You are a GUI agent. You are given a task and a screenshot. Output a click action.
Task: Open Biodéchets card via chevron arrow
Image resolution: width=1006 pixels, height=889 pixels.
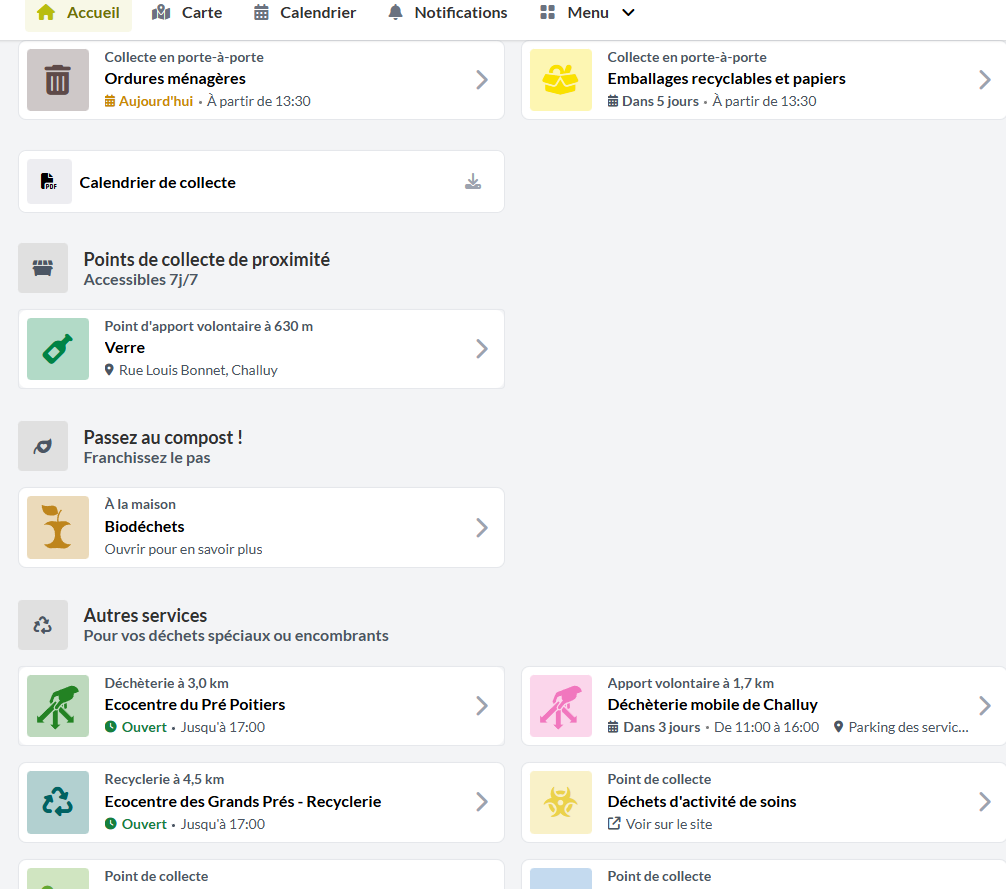coord(482,527)
